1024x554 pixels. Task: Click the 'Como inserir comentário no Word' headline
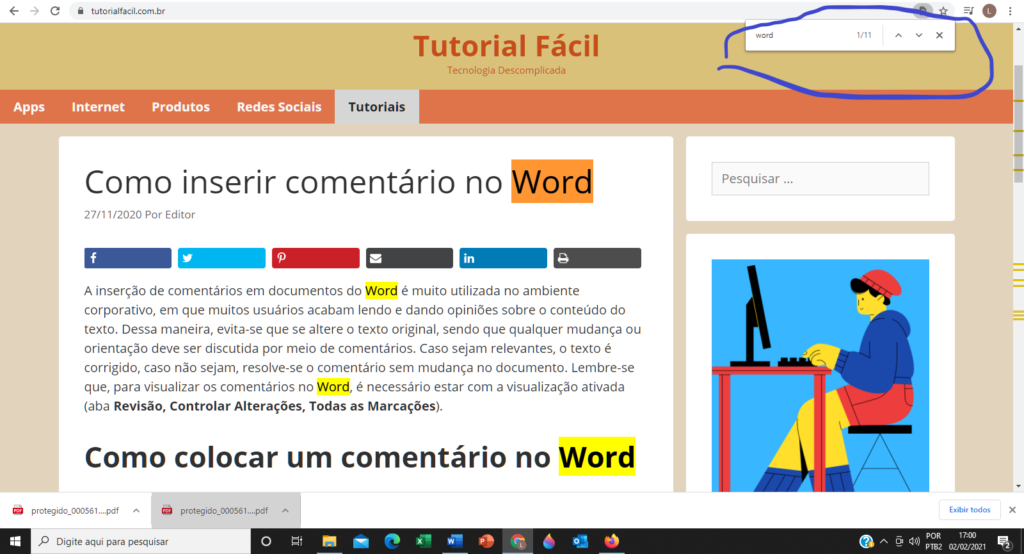pyautogui.click(x=338, y=182)
